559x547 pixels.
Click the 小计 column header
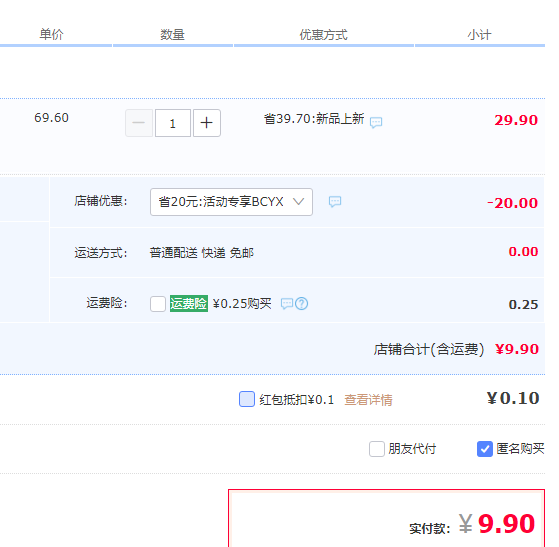click(479, 35)
